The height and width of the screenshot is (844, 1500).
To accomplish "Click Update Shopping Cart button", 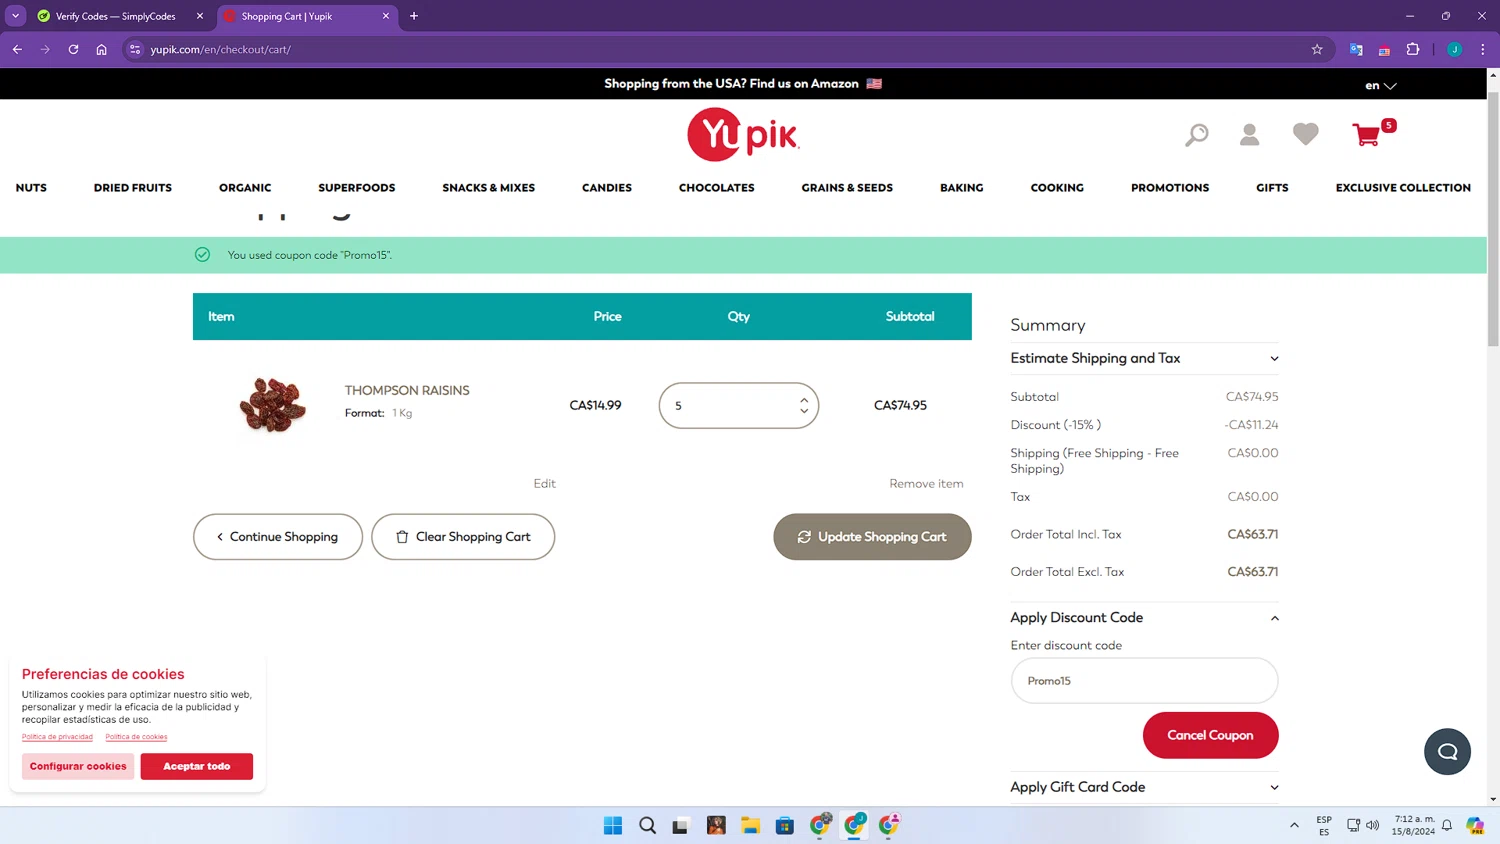I will coord(872,537).
